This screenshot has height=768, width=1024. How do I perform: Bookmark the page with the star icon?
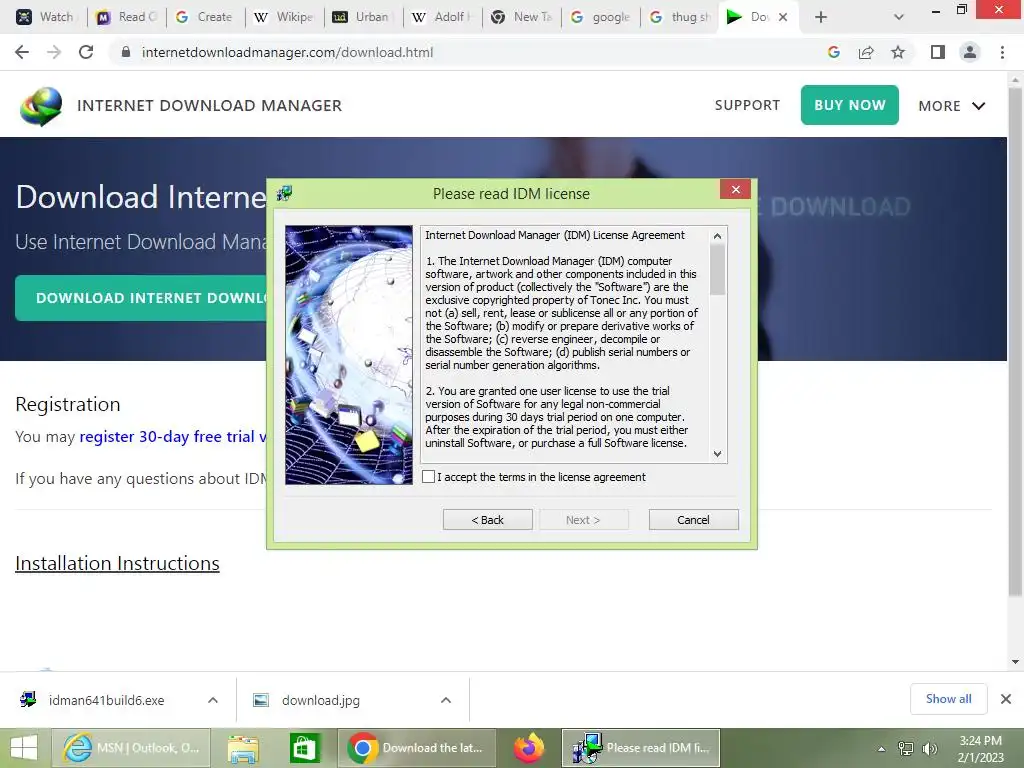[x=898, y=52]
